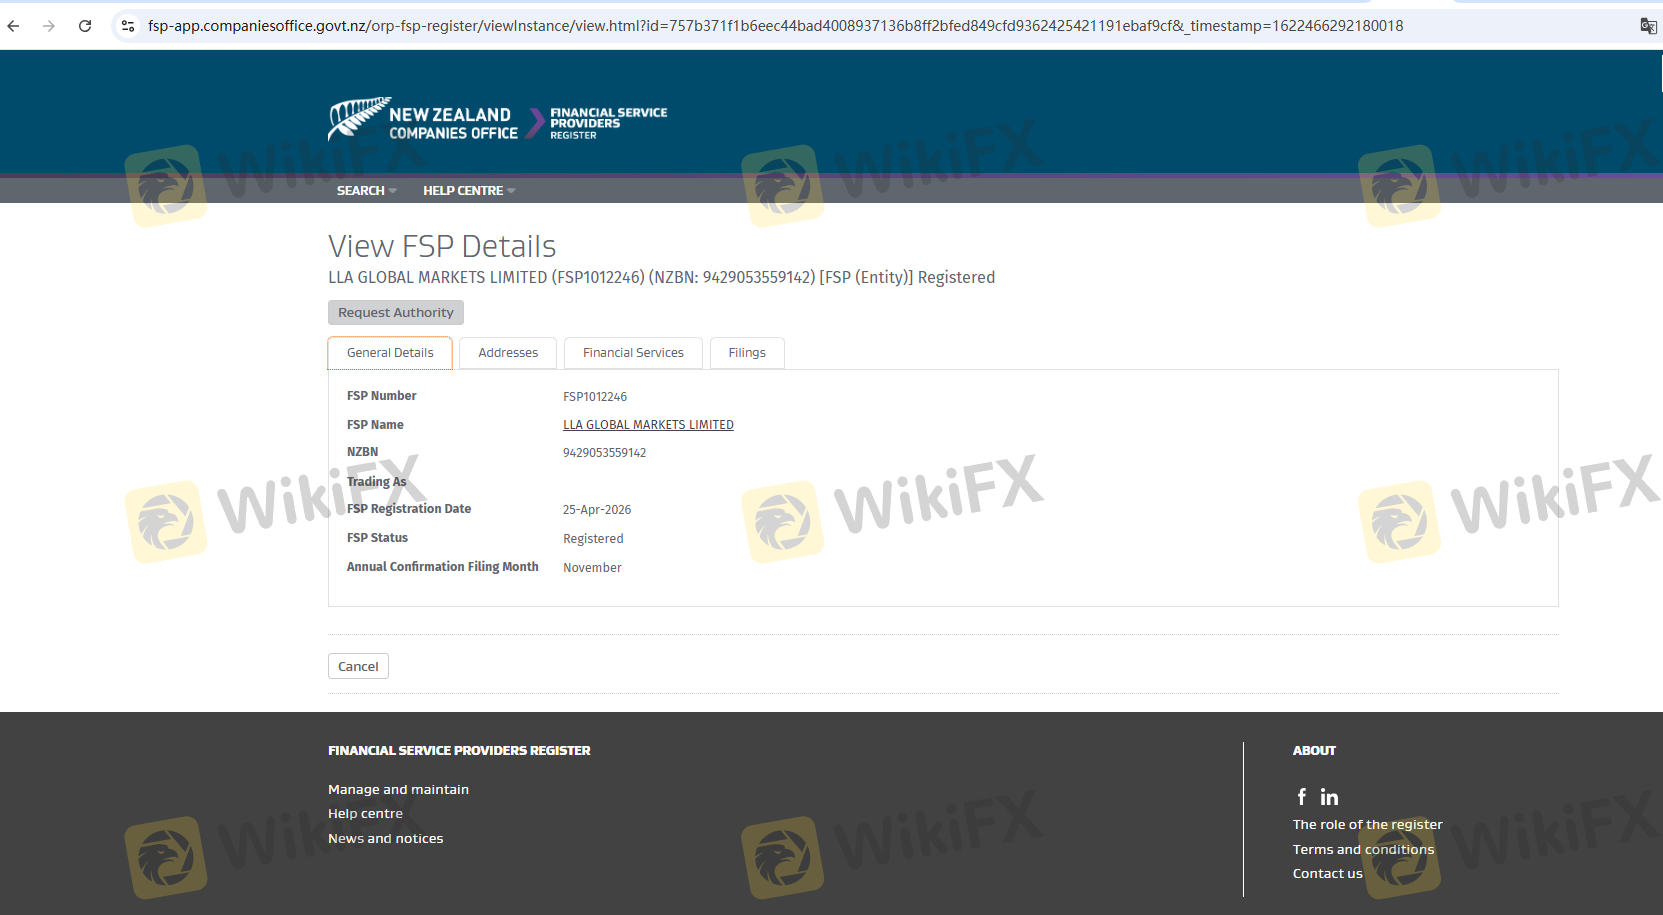
Task: Click the browser address bar URL
Action: [775, 26]
